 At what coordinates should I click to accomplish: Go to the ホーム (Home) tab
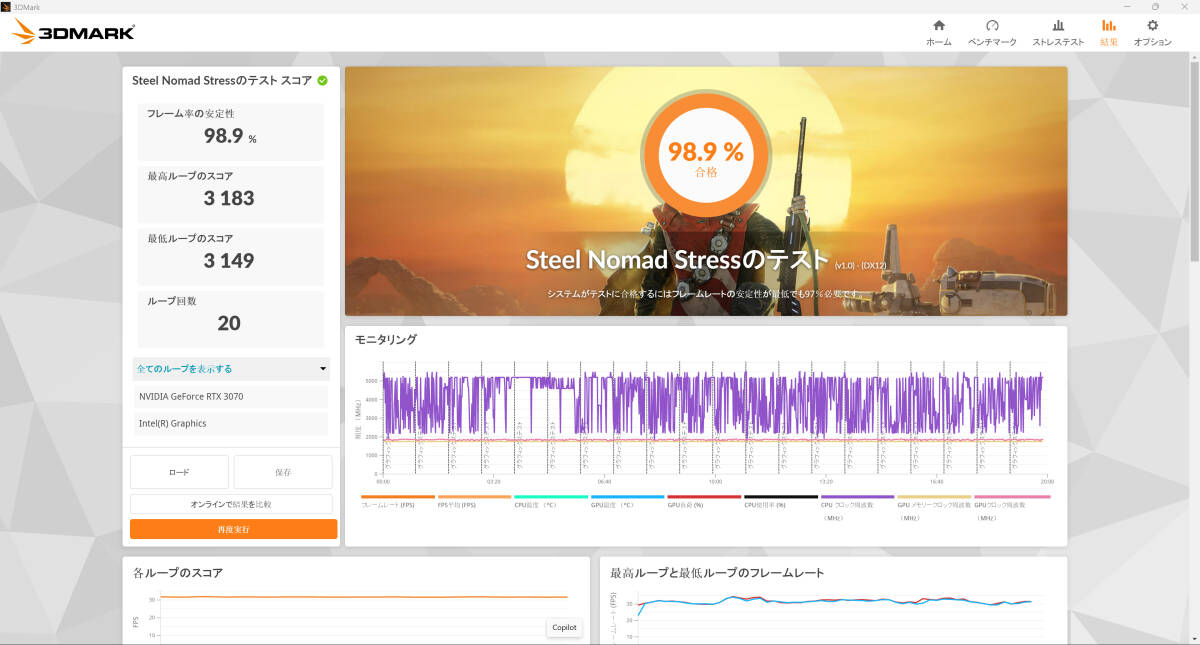pos(938,33)
